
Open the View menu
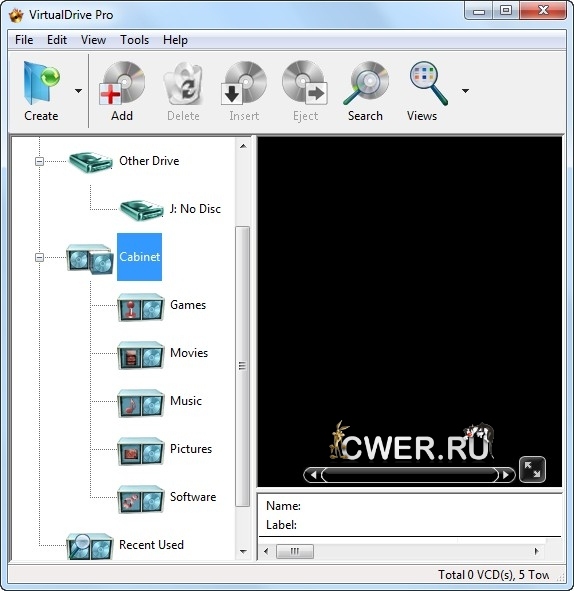coord(93,40)
